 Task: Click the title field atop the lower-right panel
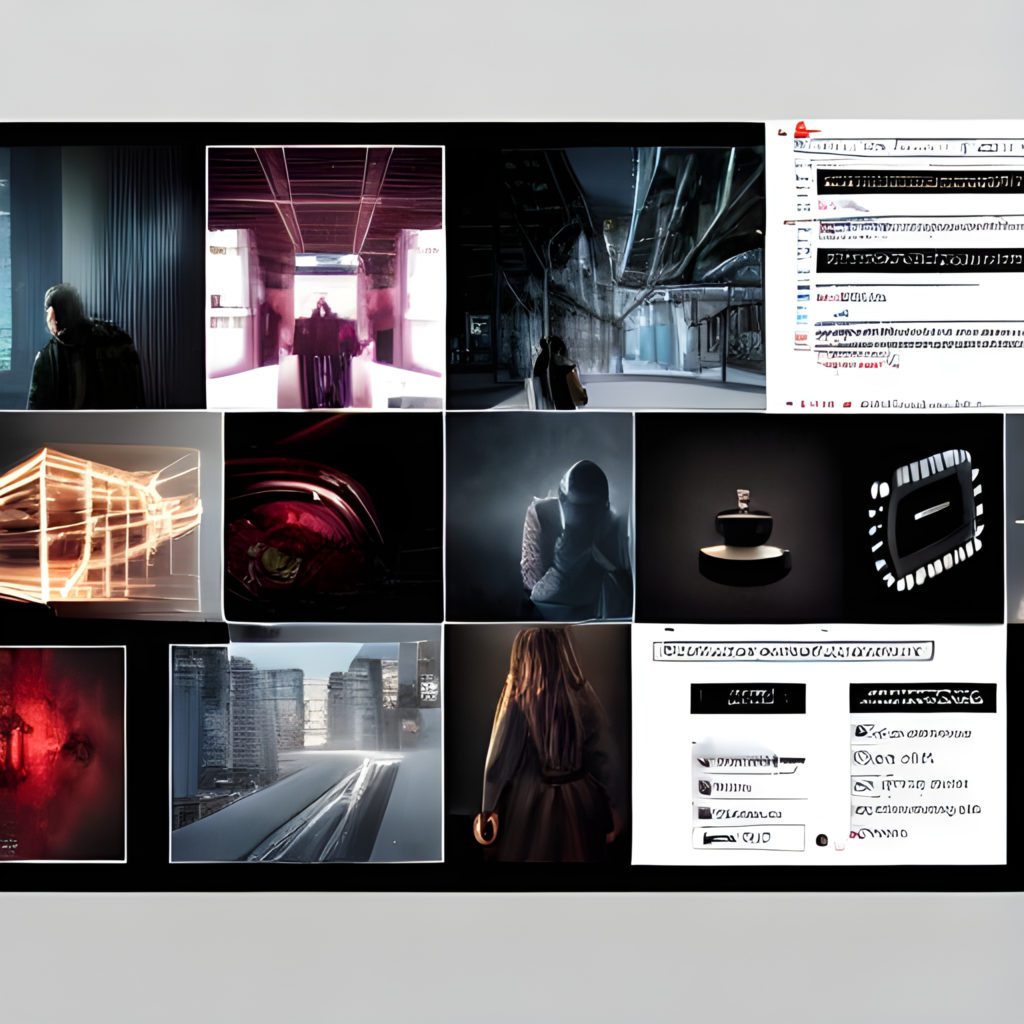click(x=793, y=651)
